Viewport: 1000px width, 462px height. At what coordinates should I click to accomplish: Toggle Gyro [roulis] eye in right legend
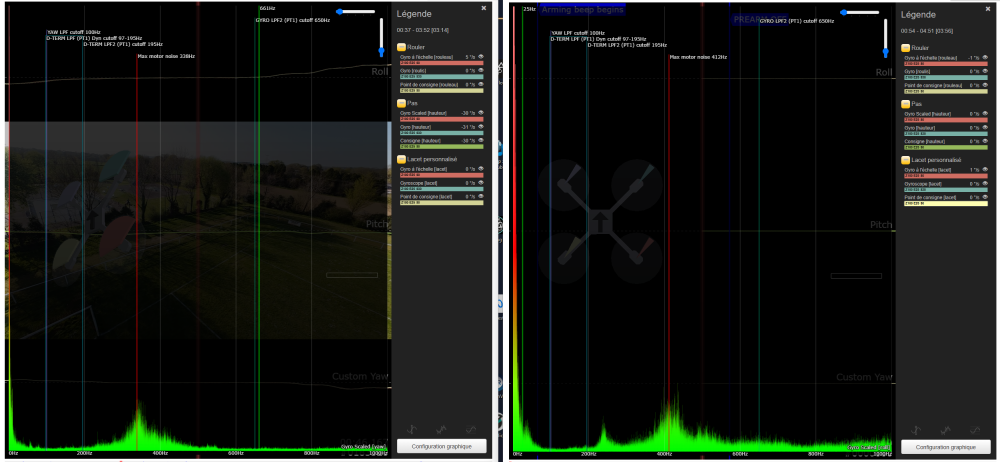pos(985,70)
